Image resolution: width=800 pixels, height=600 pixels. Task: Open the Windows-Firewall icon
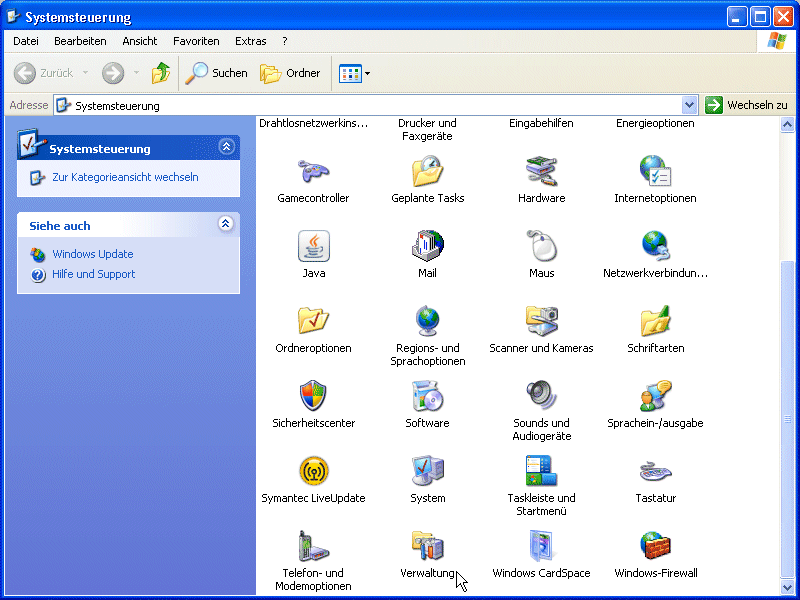[x=656, y=546]
